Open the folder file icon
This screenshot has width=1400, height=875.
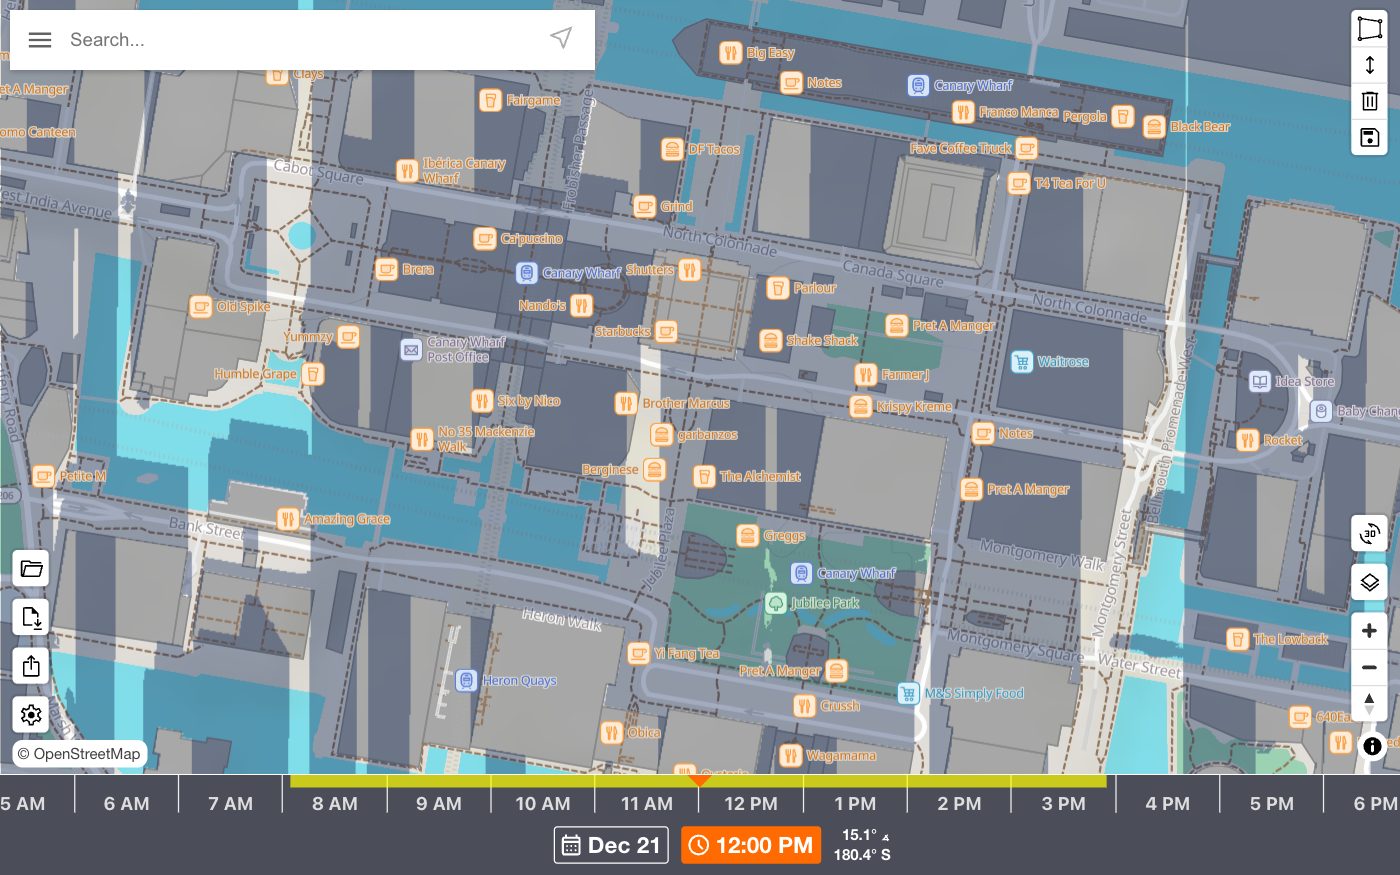31,569
